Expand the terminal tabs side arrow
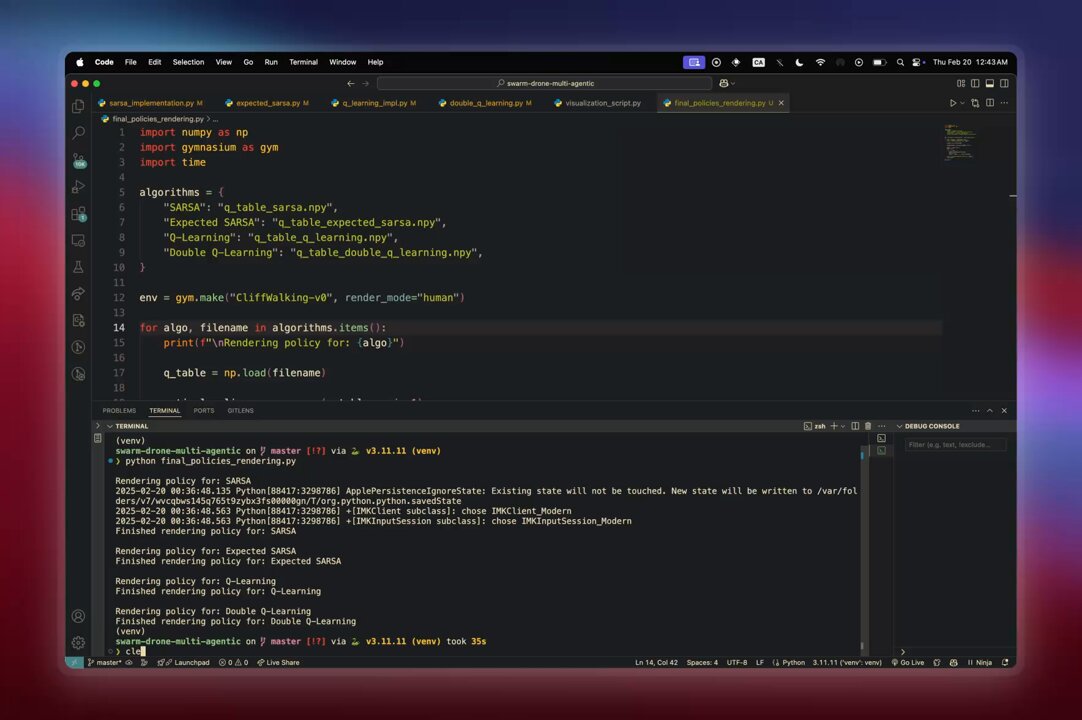Viewport: 1082px width, 720px height. (x=97, y=426)
